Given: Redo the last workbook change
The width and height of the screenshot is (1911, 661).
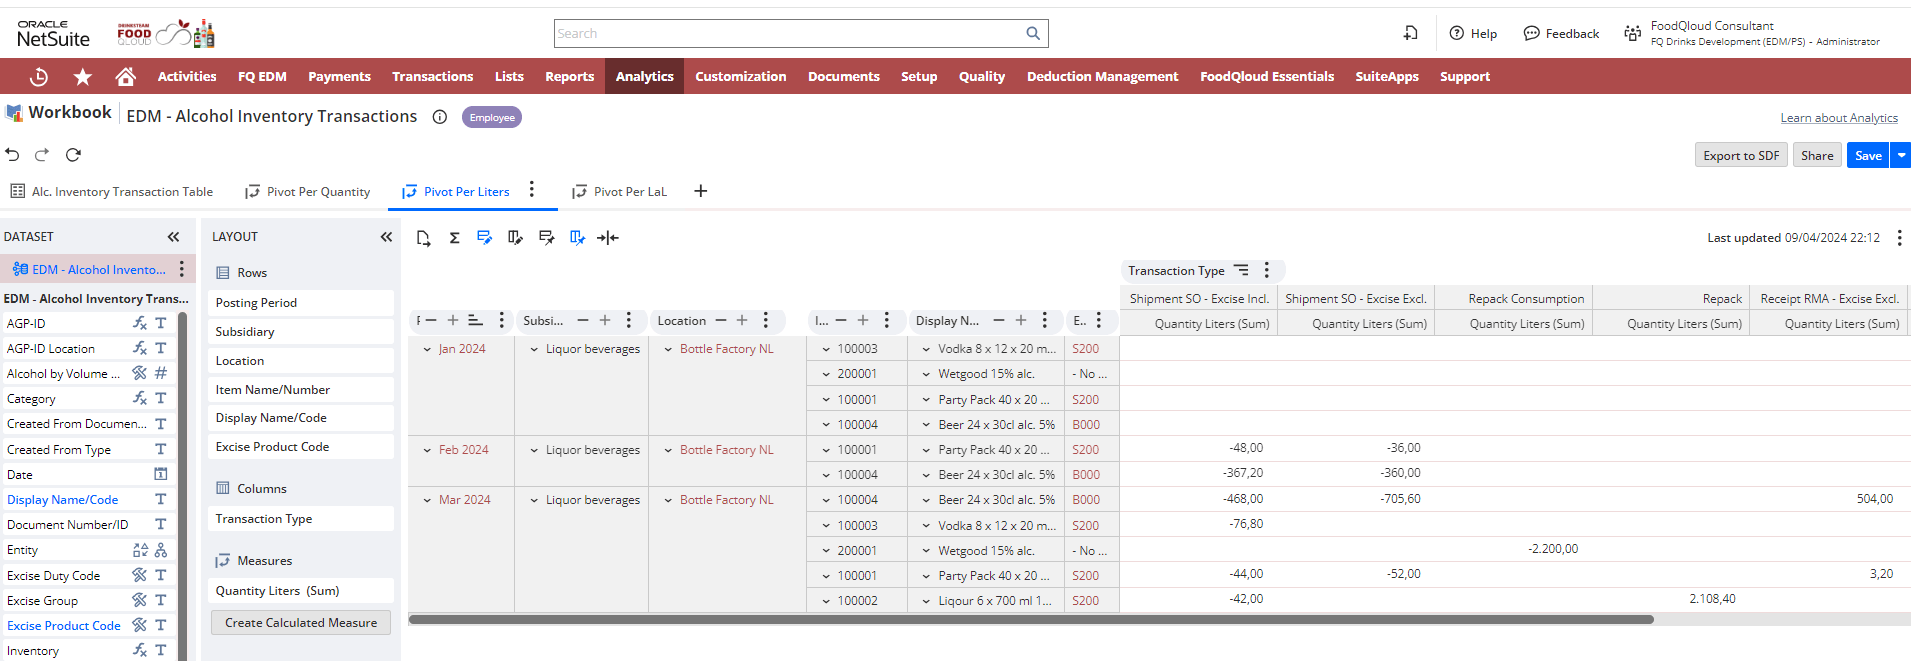Looking at the screenshot, I should 42,155.
